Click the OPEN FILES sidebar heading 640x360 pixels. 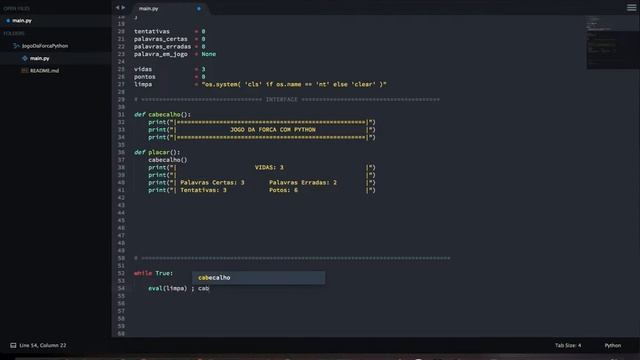16,9
